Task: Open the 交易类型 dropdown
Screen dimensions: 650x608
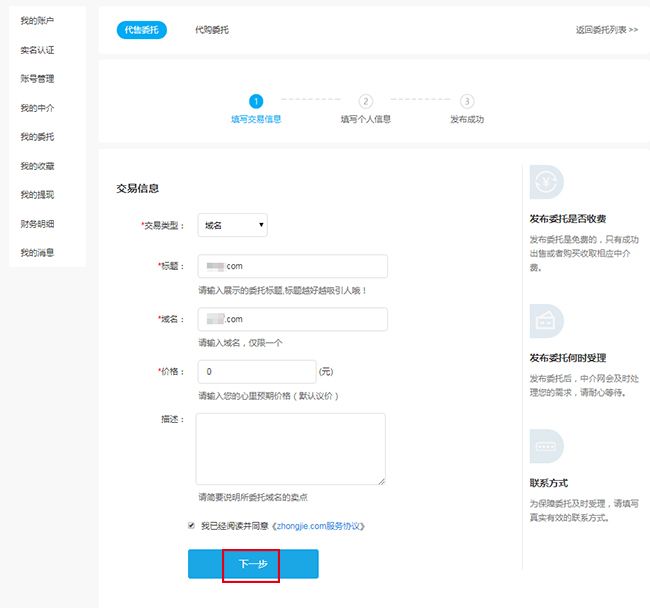Action: coord(232,226)
